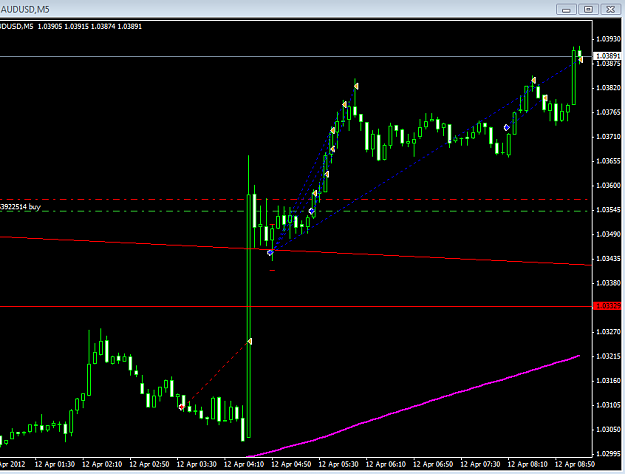Click the low price 1.03874 in the chart header
Image resolution: width=625 pixels, height=474 pixels.
(103, 27)
